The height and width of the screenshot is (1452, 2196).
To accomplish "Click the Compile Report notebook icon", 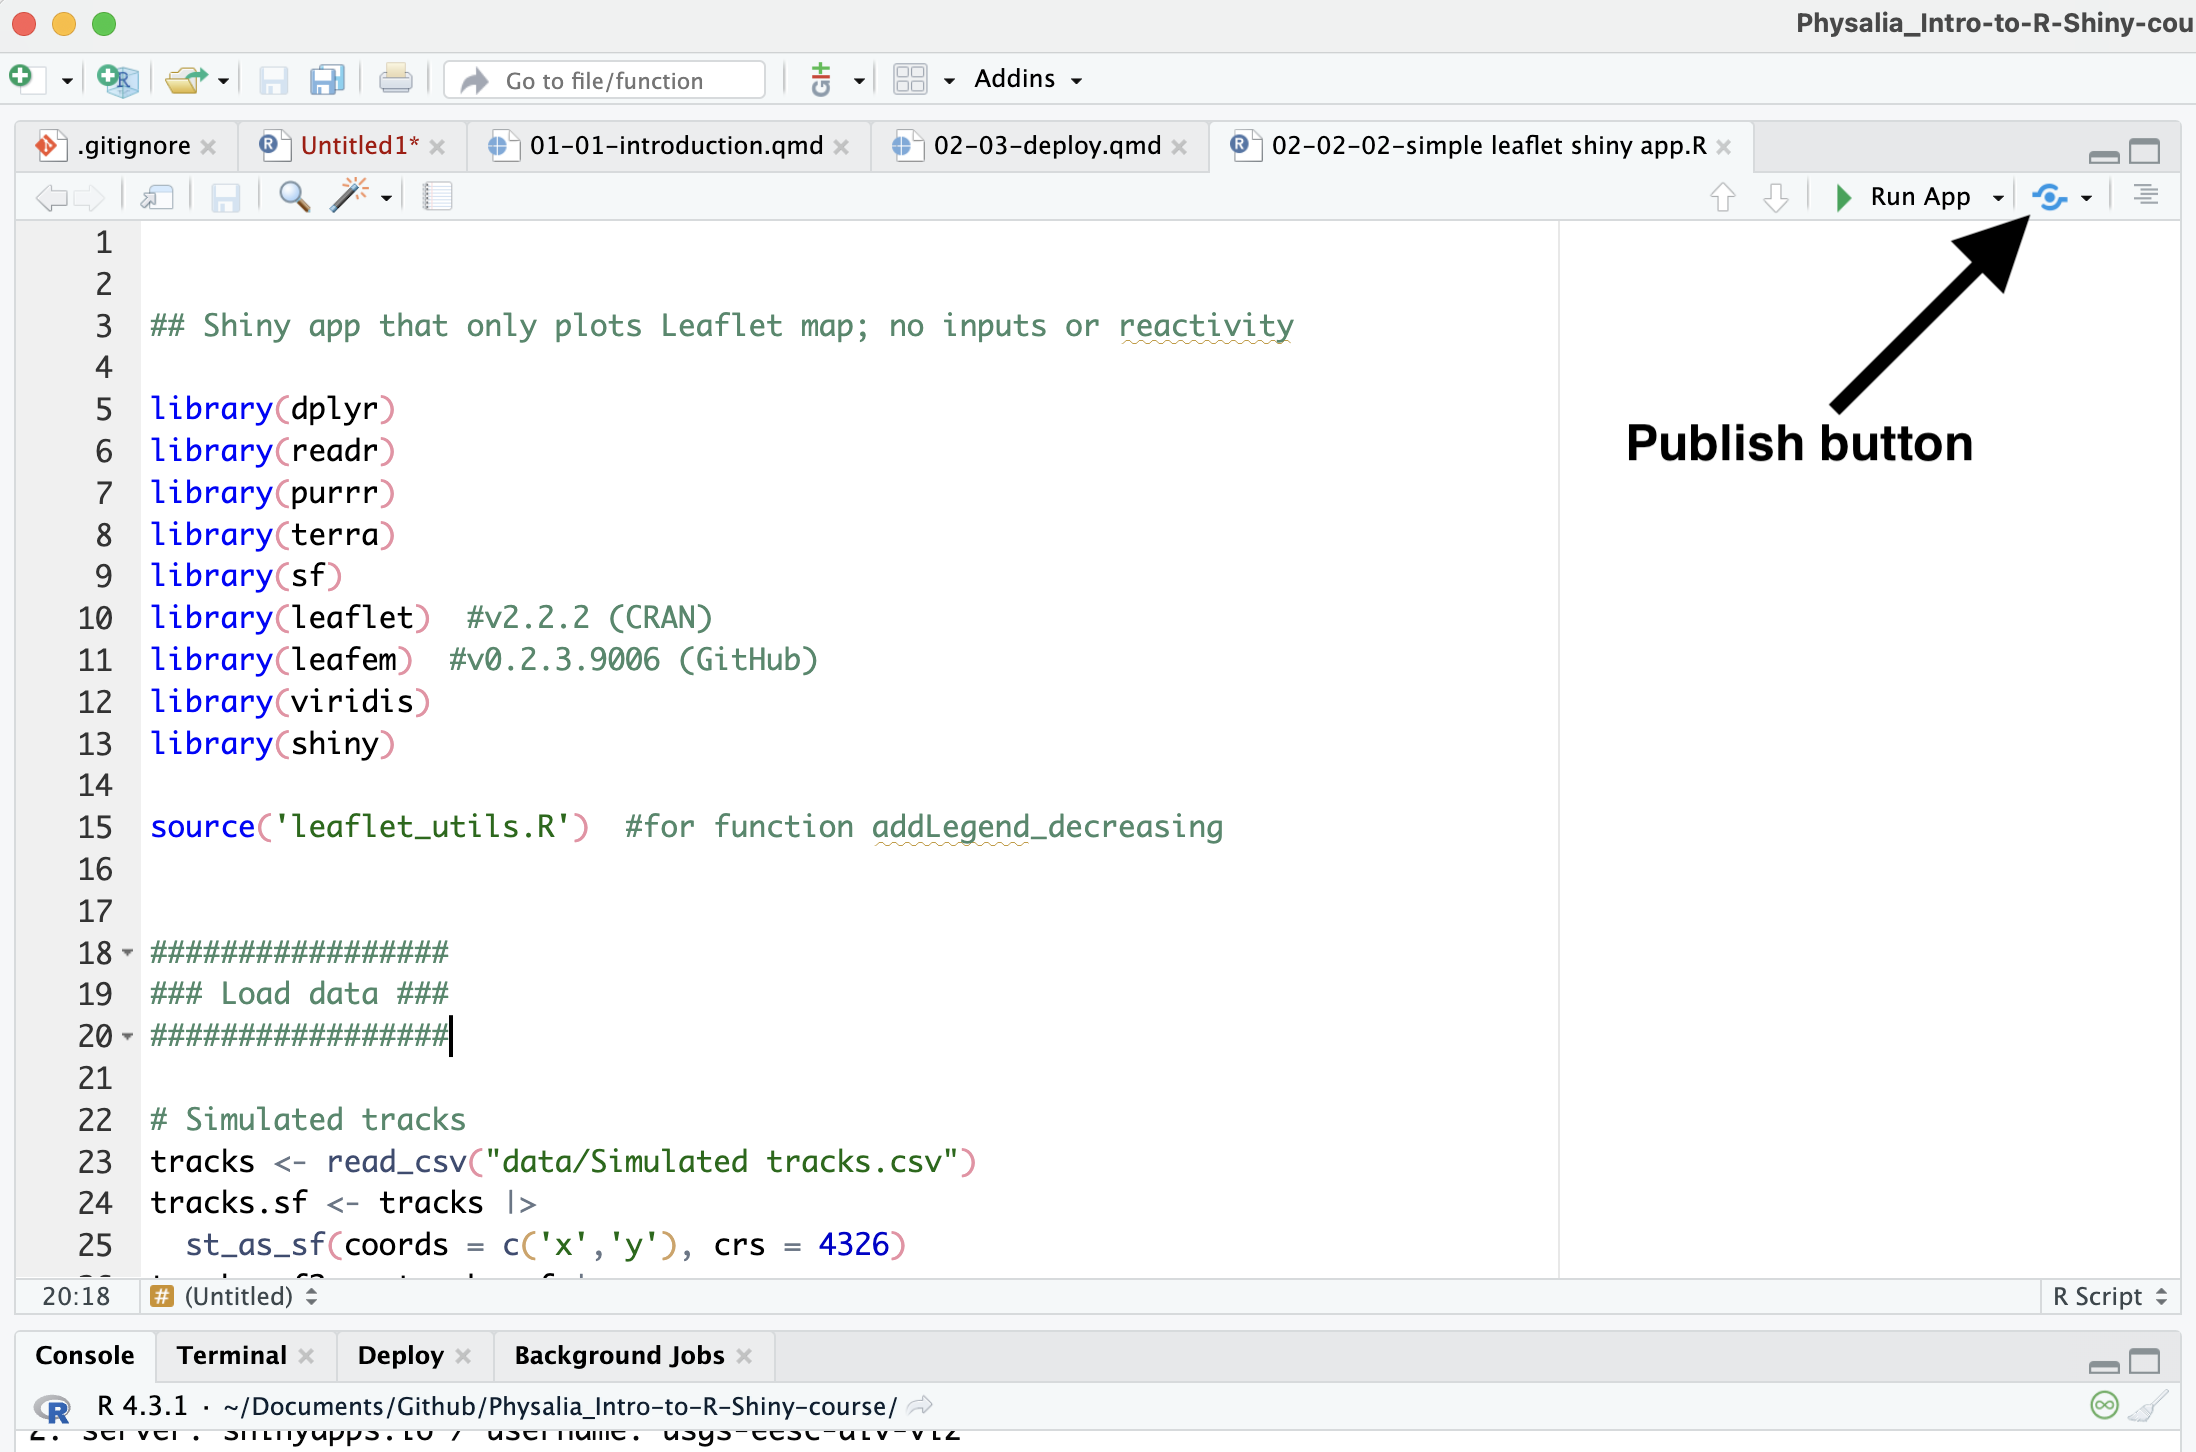I will pyautogui.click(x=437, y=196).
